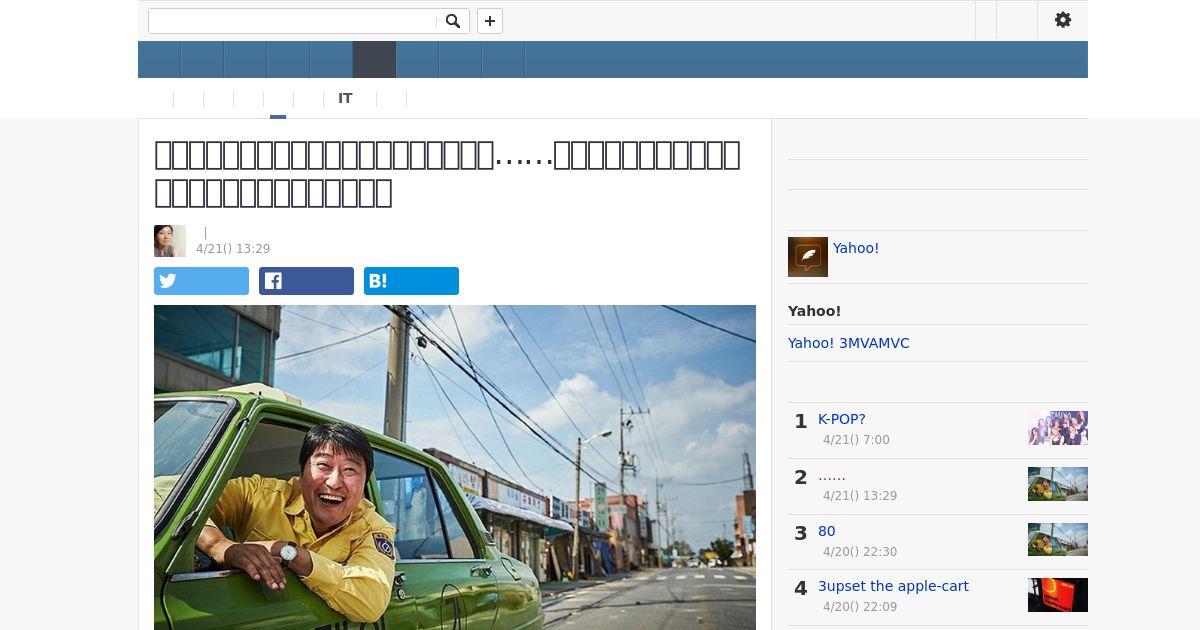Viewport: 1200px width, 630px height.
Task: Click the green taxi article main image
Action: 455,467
